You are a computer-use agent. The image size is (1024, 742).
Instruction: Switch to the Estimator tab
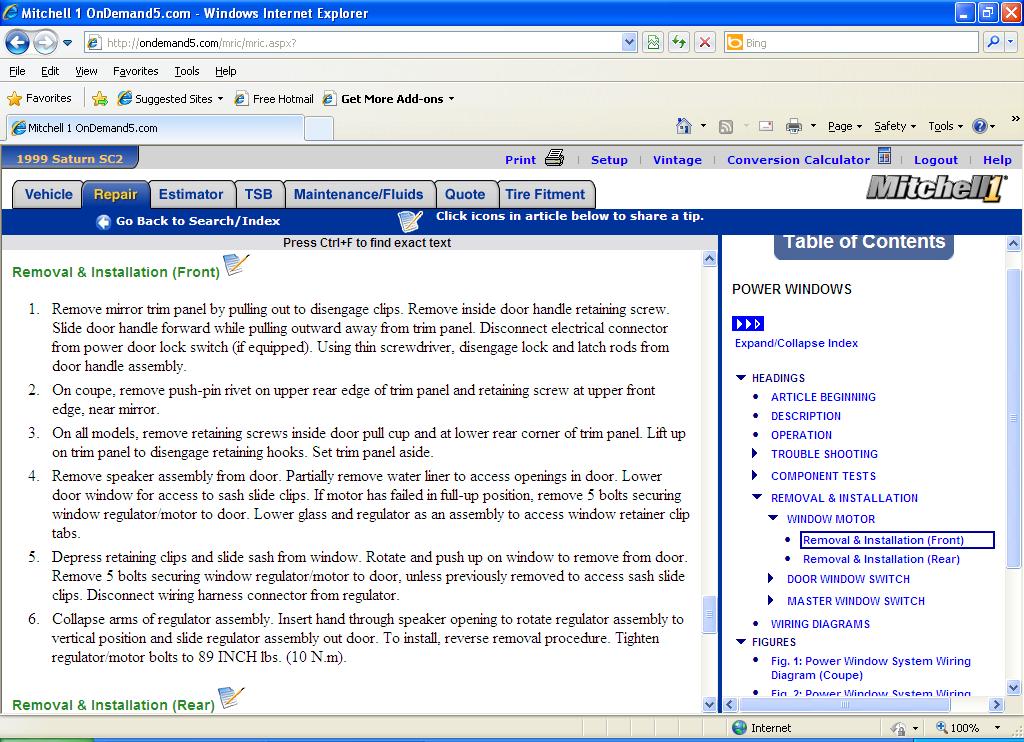191,195
